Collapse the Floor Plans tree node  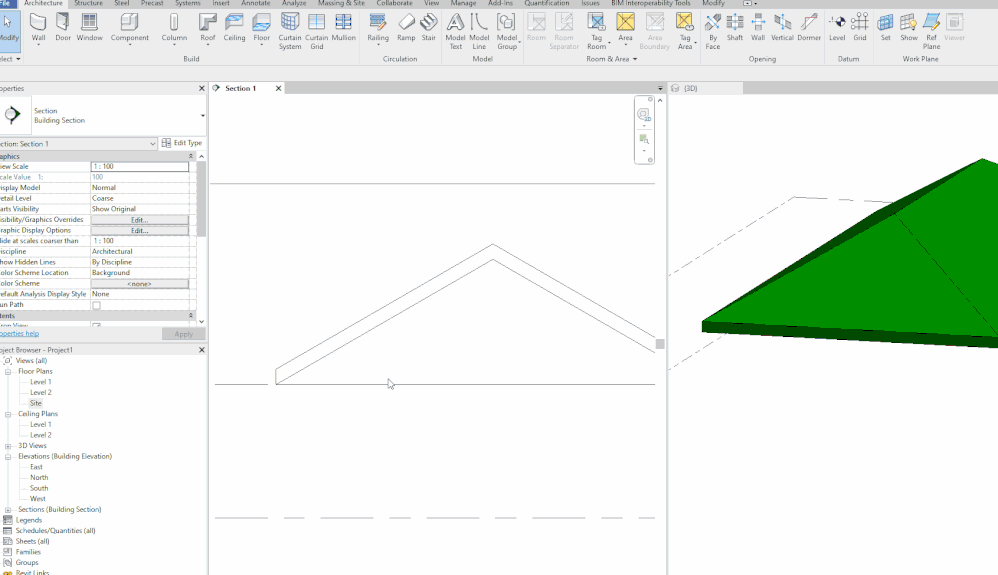click(8, 371)
